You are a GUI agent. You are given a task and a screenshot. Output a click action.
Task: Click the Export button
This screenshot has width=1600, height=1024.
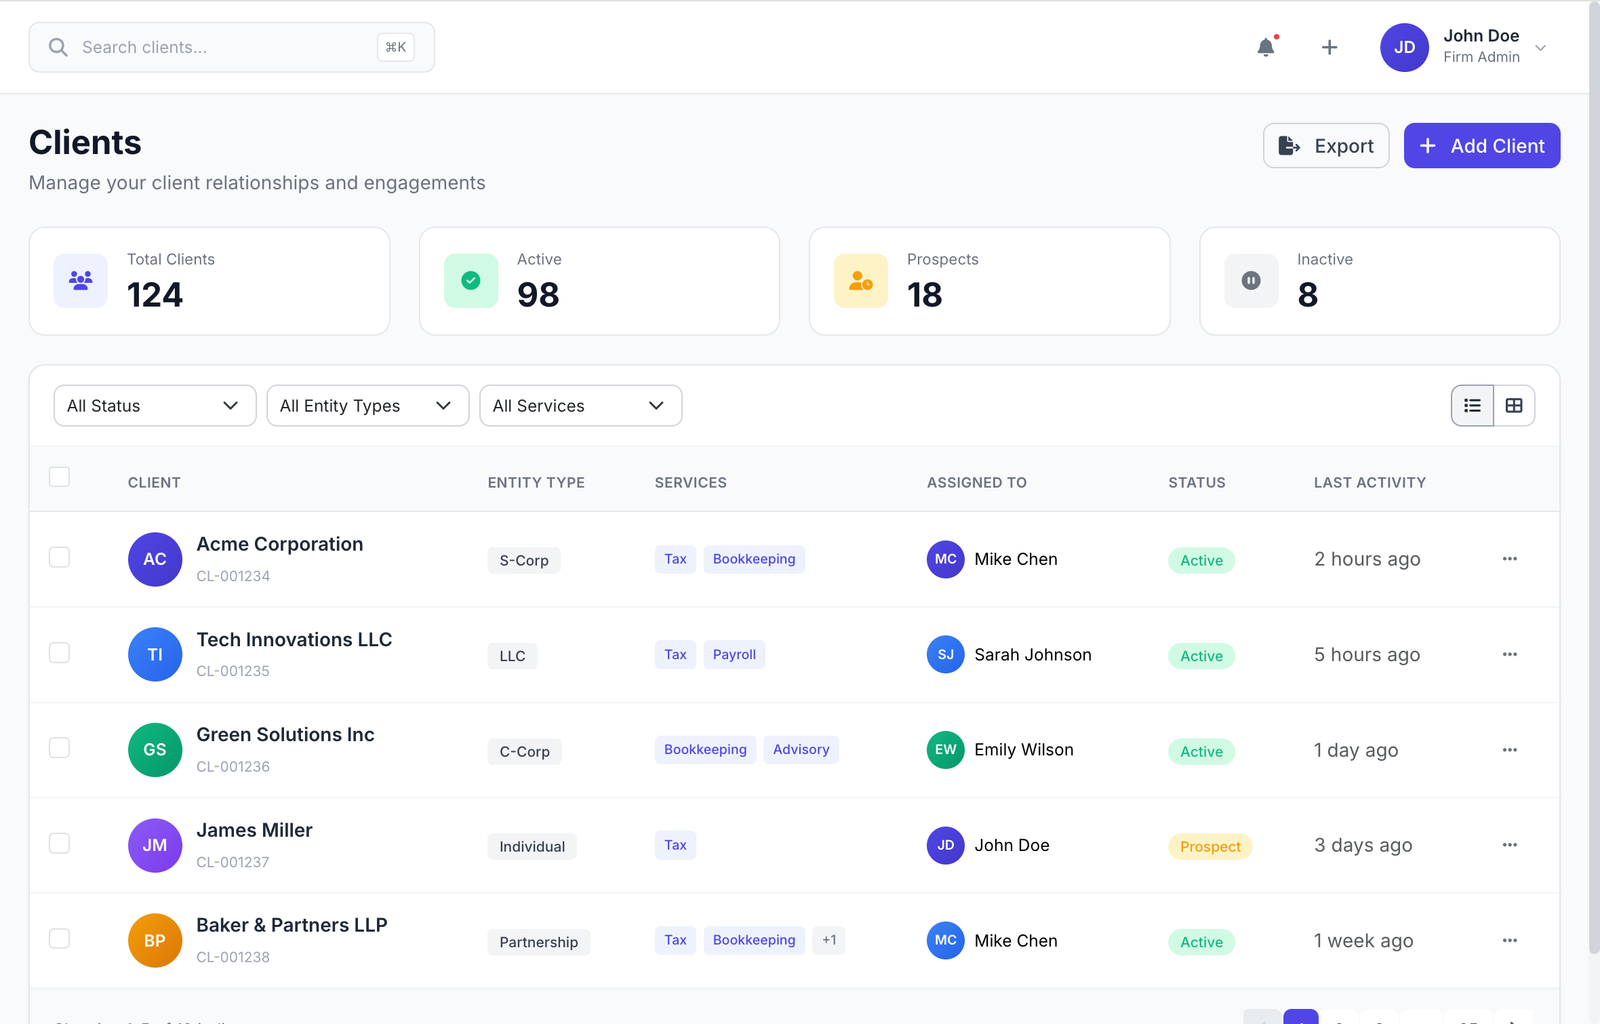click(1325, 145)
